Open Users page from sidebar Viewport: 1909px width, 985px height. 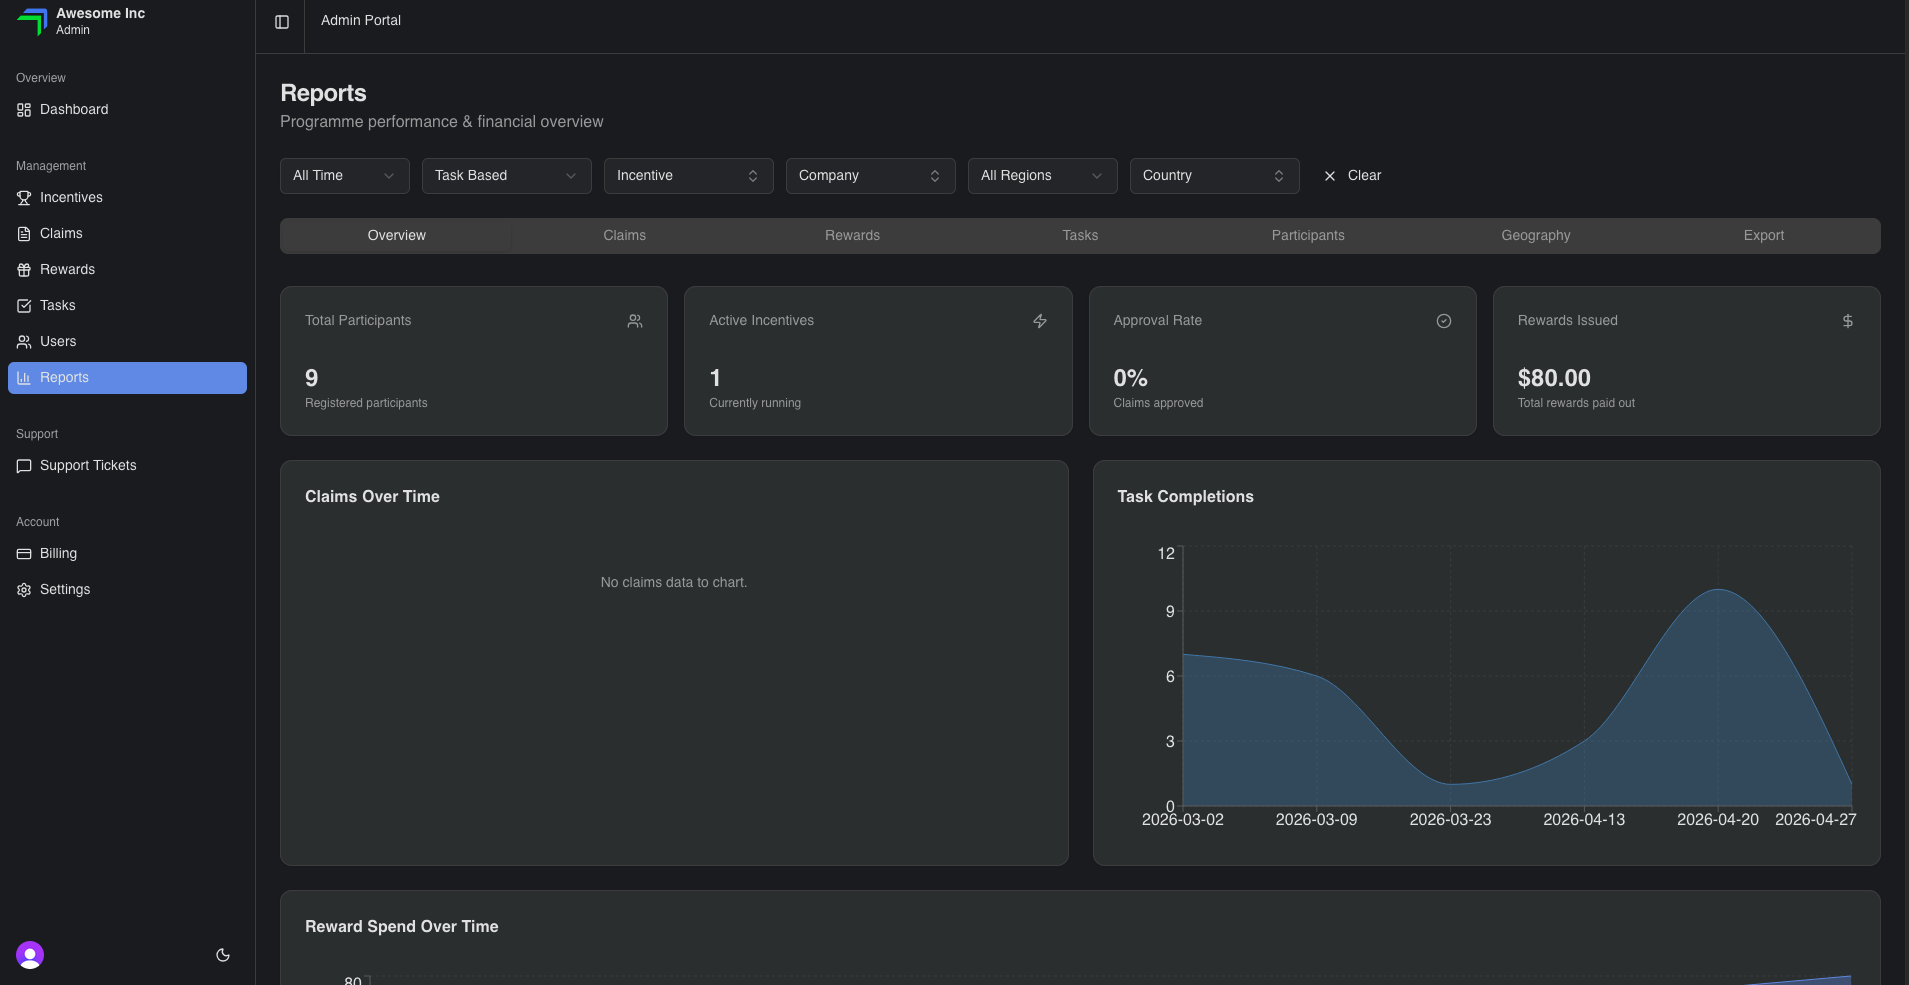(128, 342)
